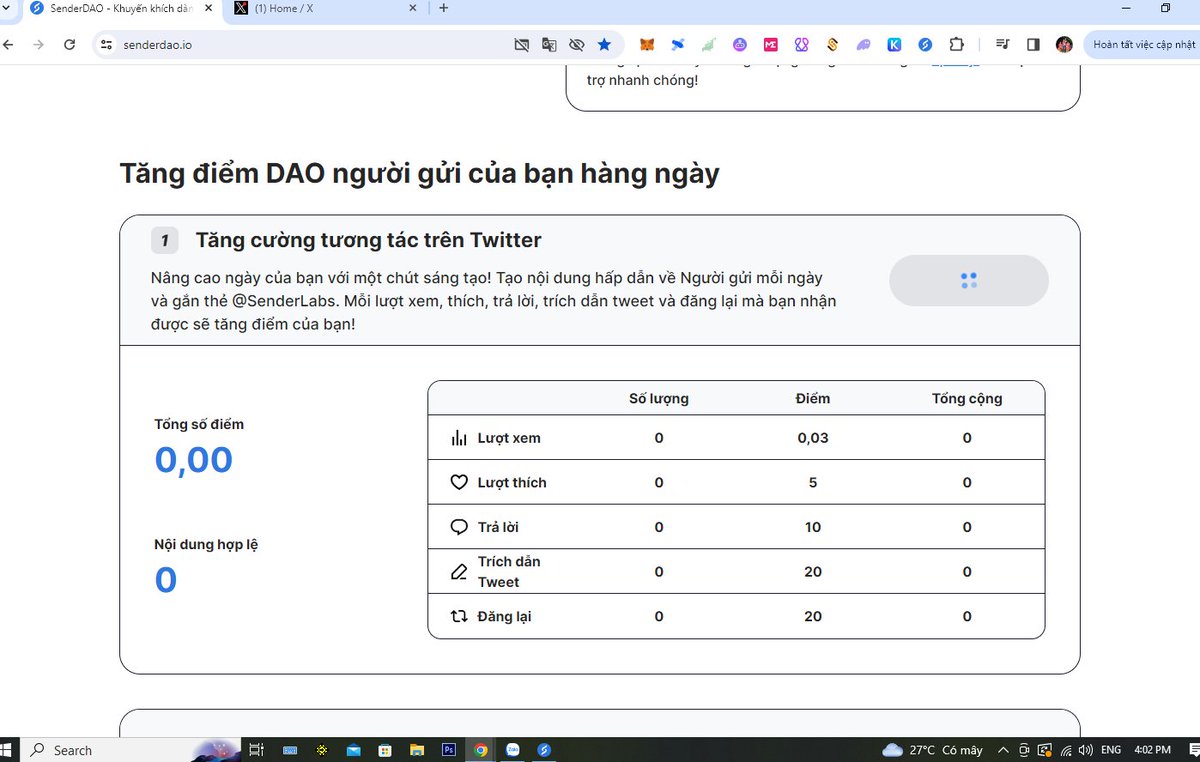
Task: Open the Magic Eden pink extension
Action: pyautogui.click(x=771, y=44)
